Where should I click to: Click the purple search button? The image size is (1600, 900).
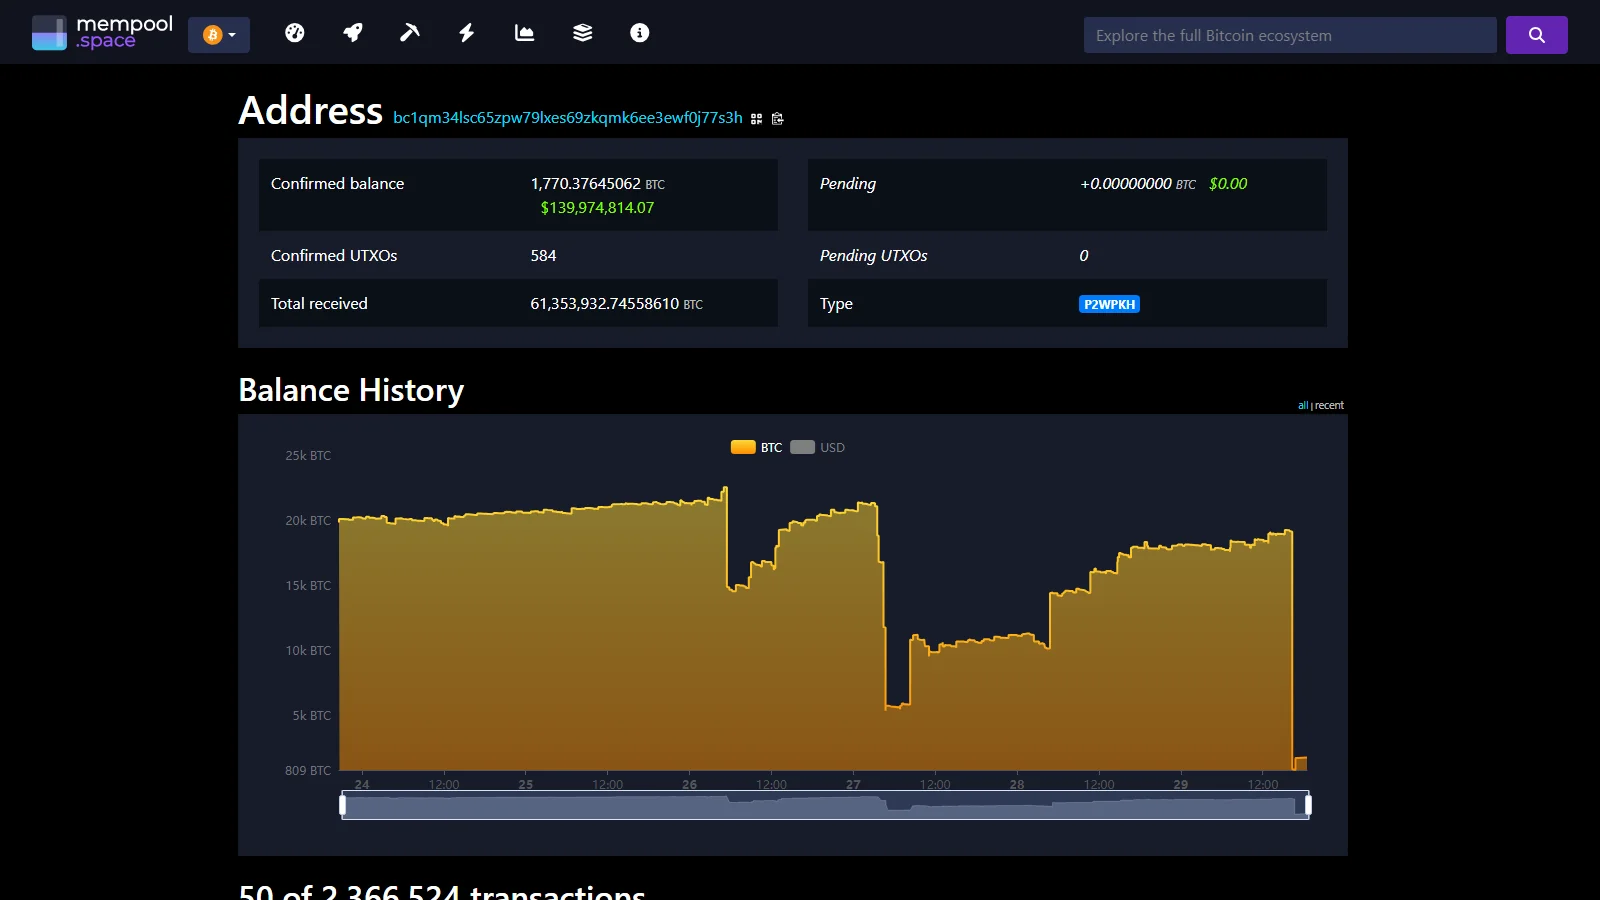[x=1537, y=35]
